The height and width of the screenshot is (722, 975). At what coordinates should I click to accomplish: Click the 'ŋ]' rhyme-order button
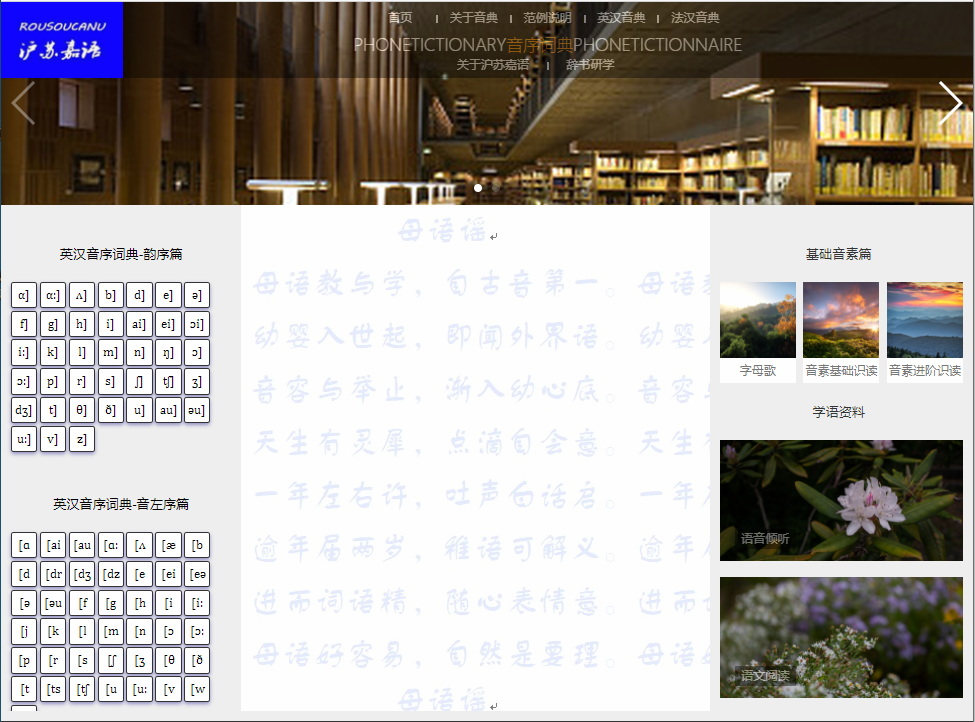[x=168, y=353]
